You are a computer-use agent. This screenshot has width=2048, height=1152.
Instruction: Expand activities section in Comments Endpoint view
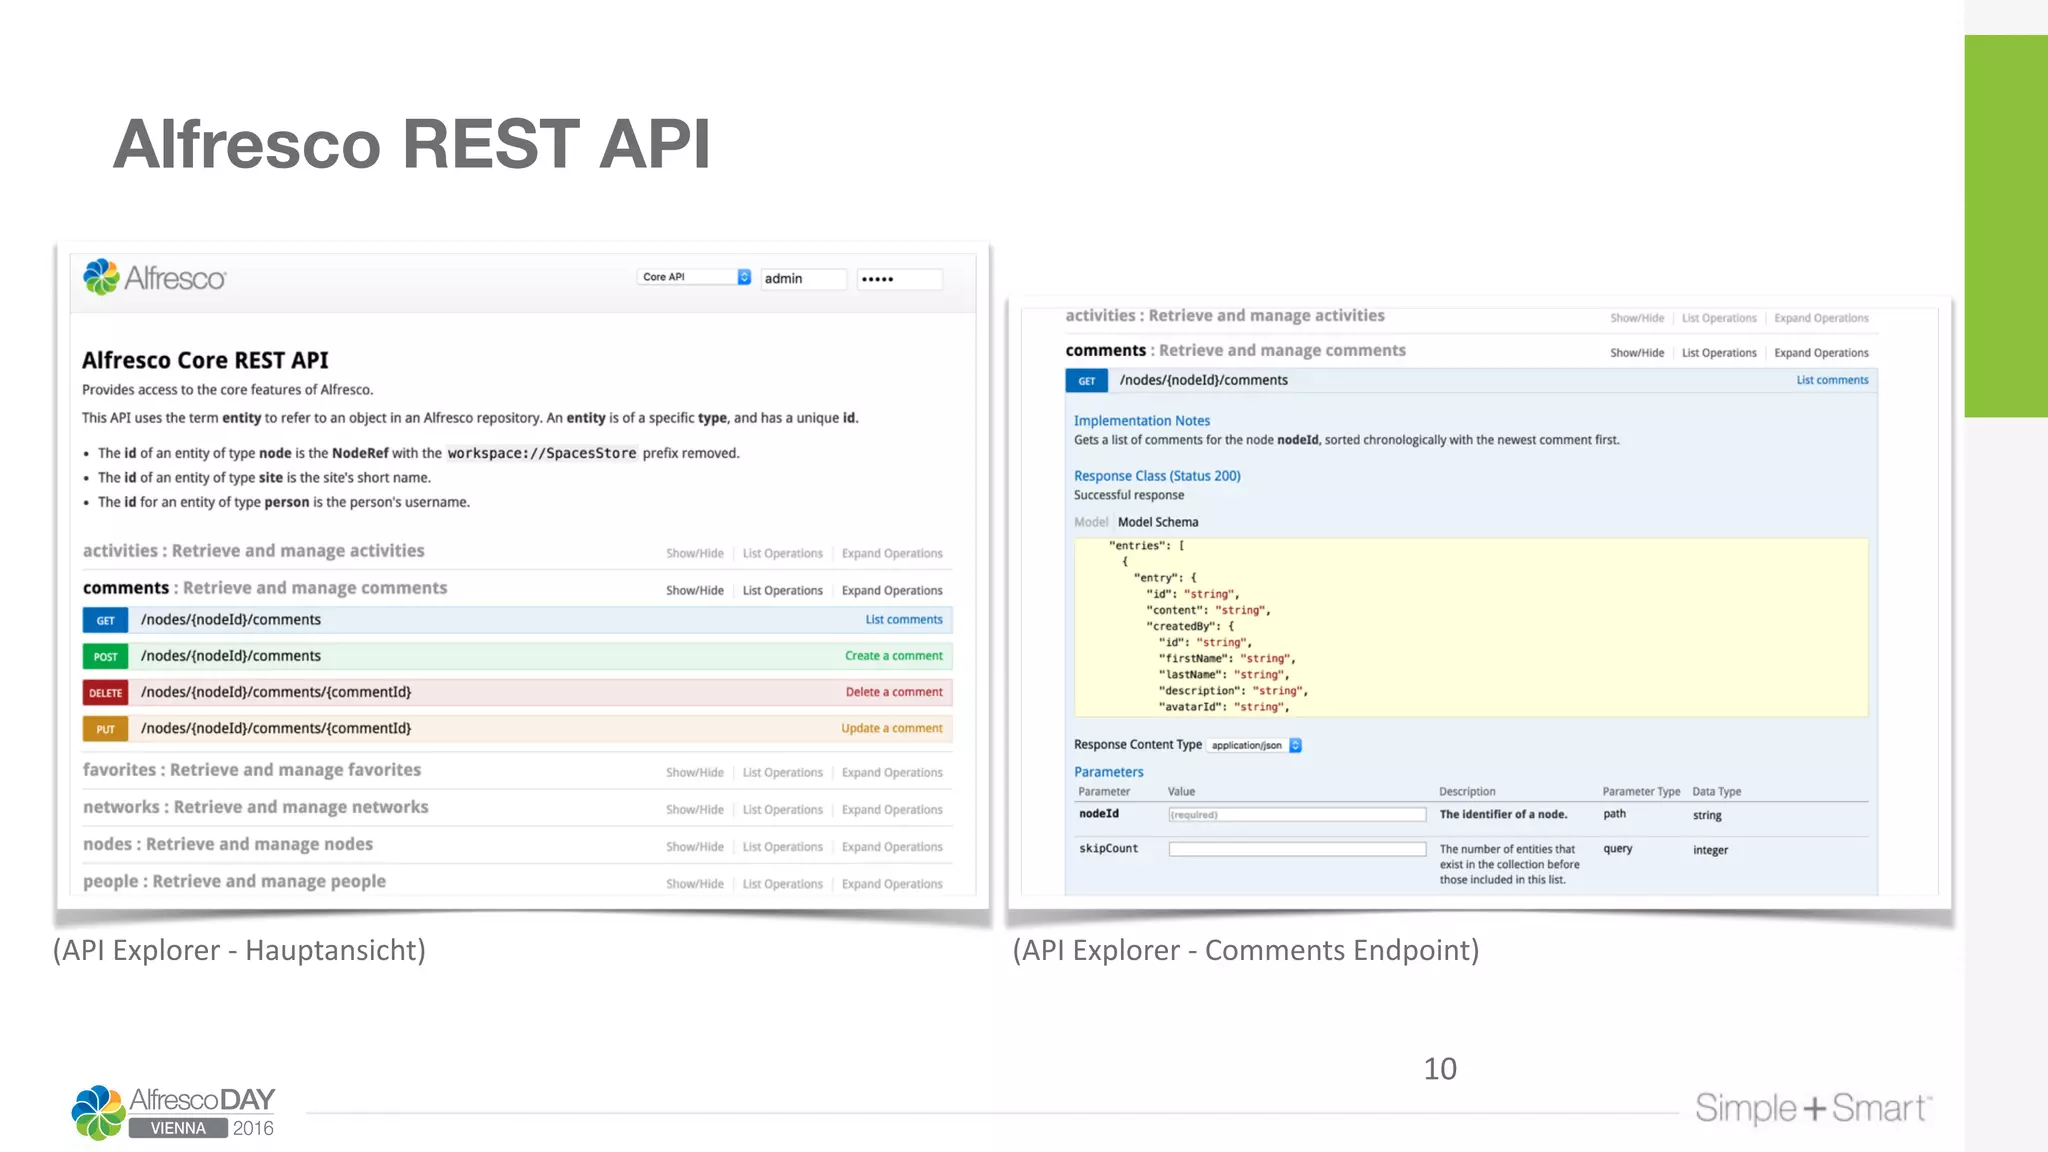[x=1225, y=316]
